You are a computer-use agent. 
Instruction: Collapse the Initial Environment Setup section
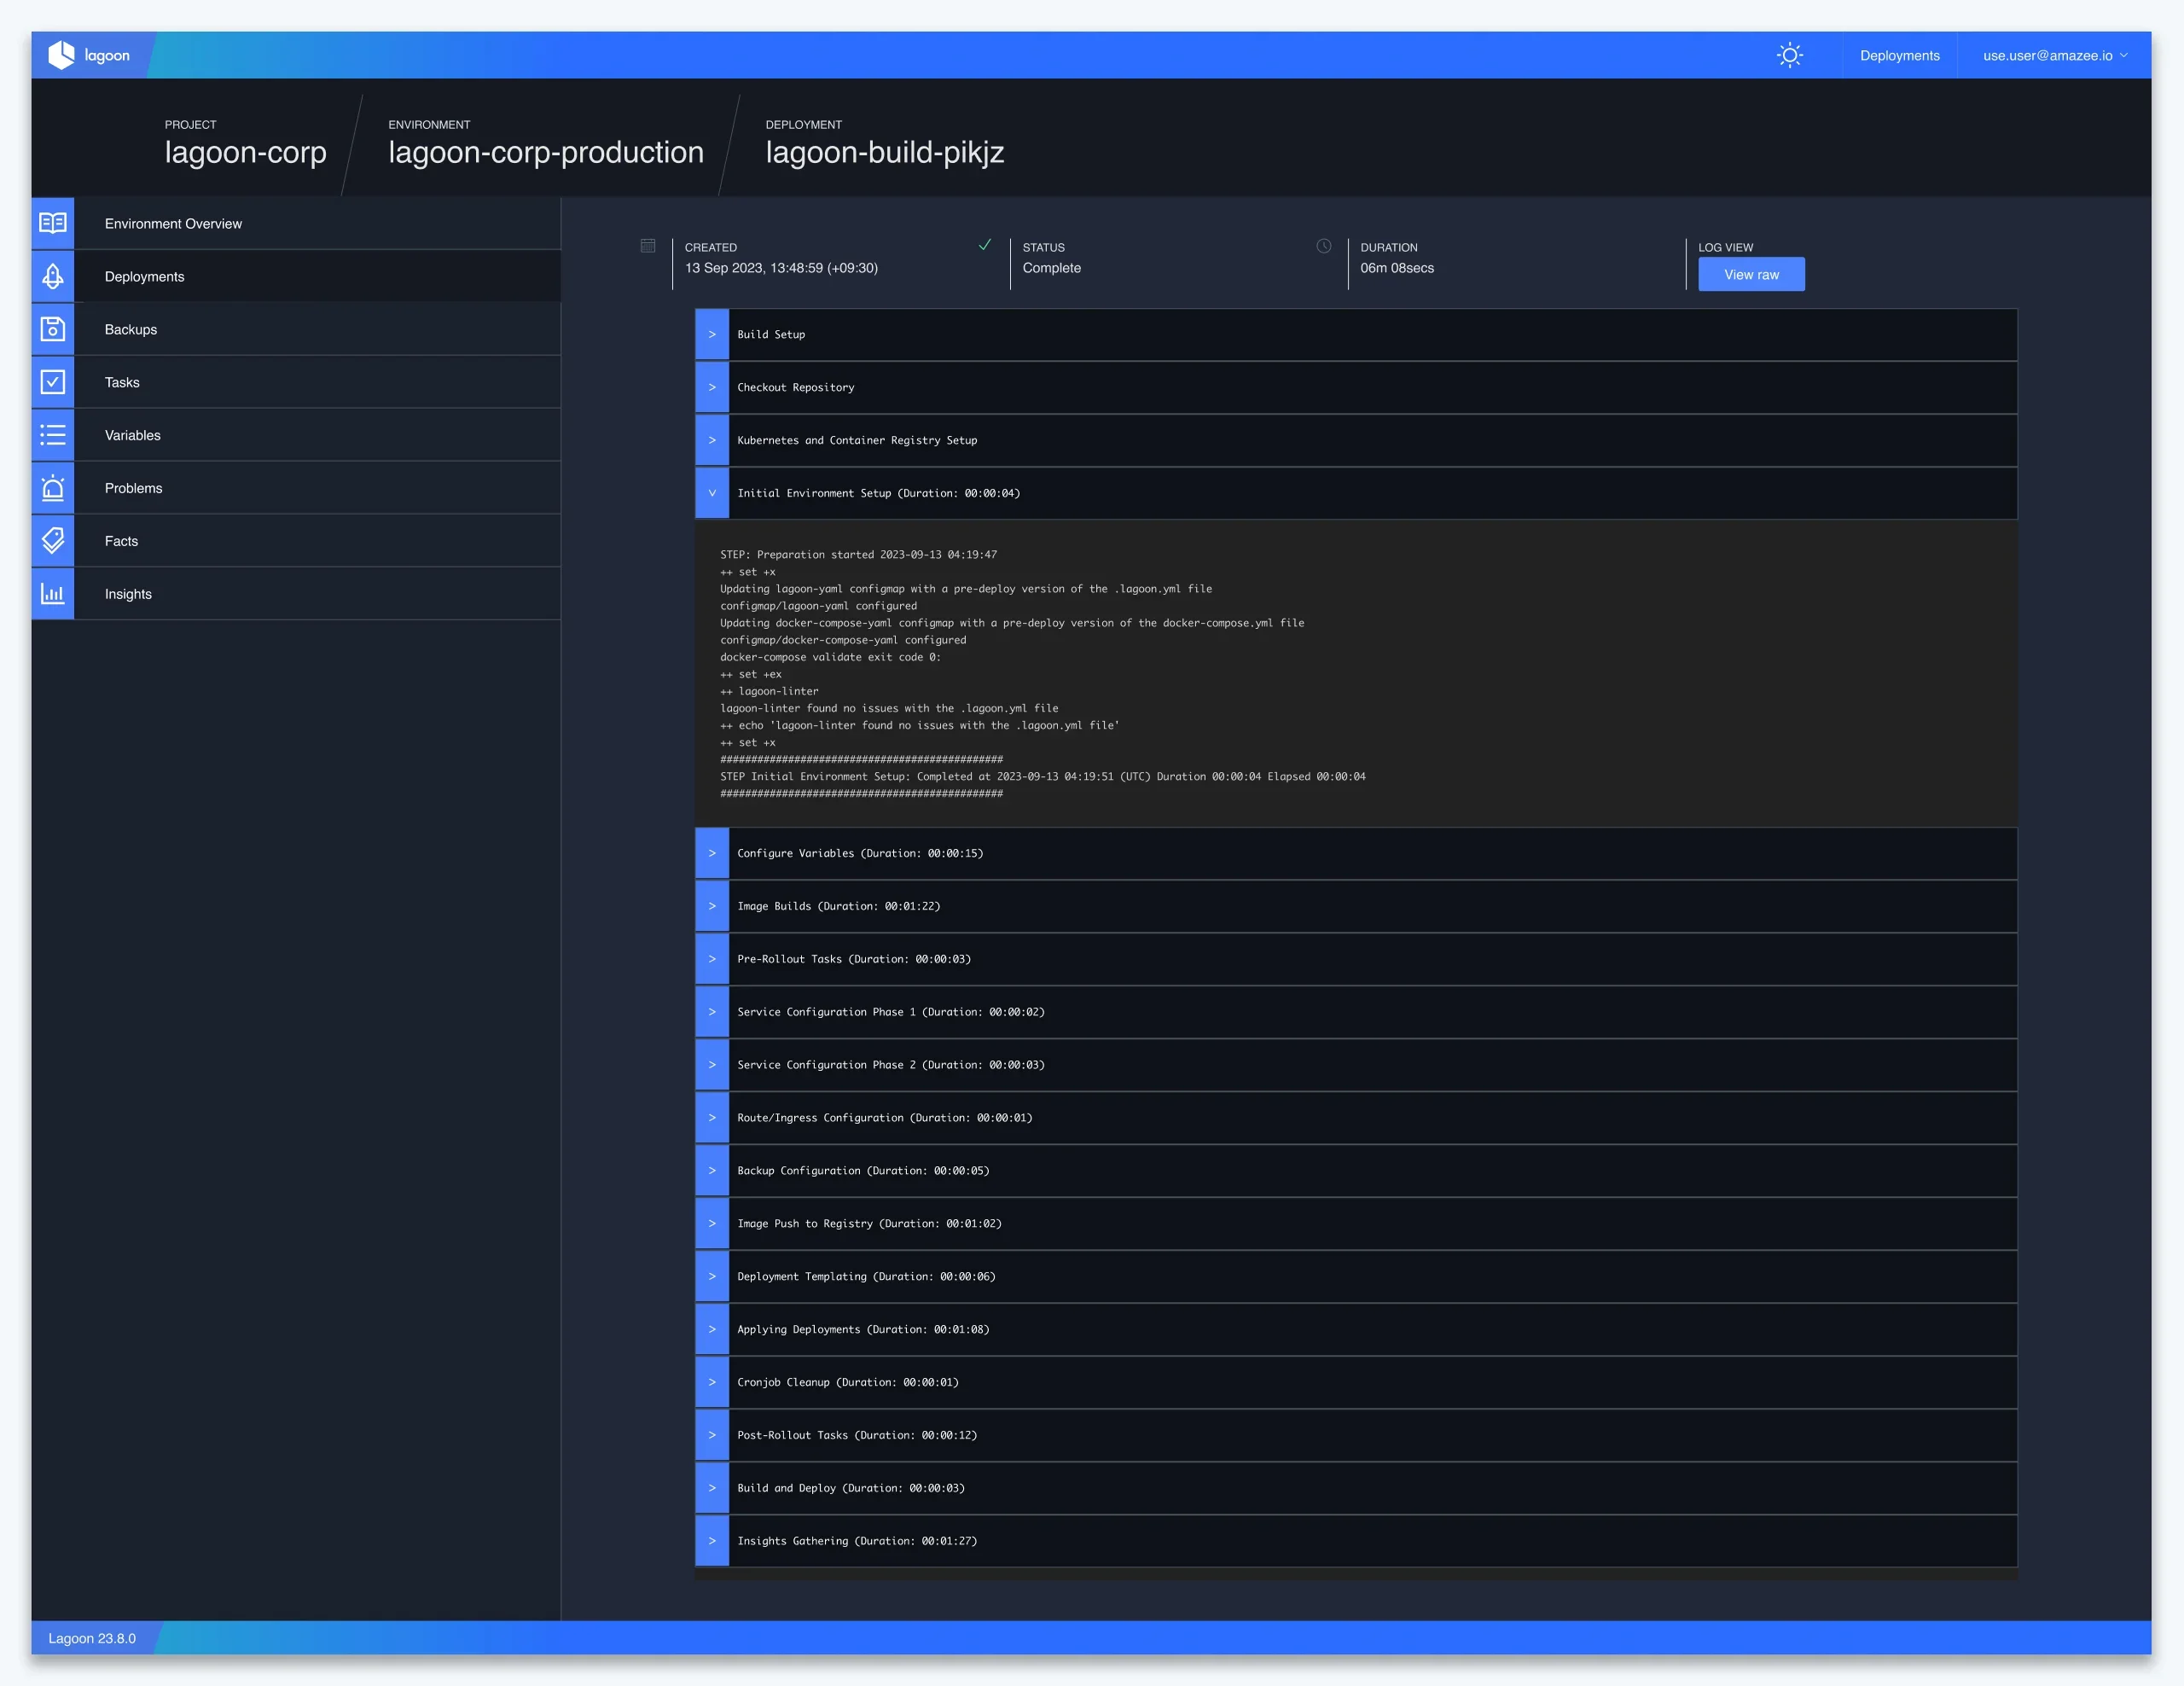tap(712, 493)
